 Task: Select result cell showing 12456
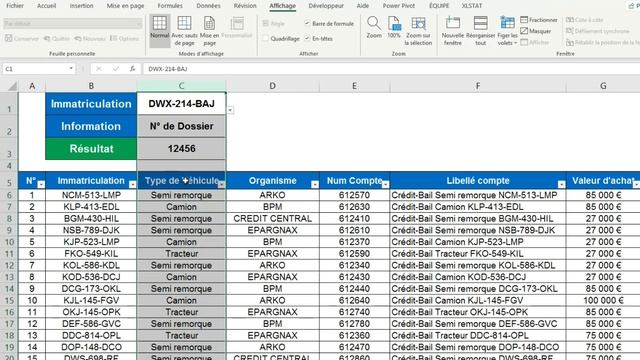click(x=181, y=149)
